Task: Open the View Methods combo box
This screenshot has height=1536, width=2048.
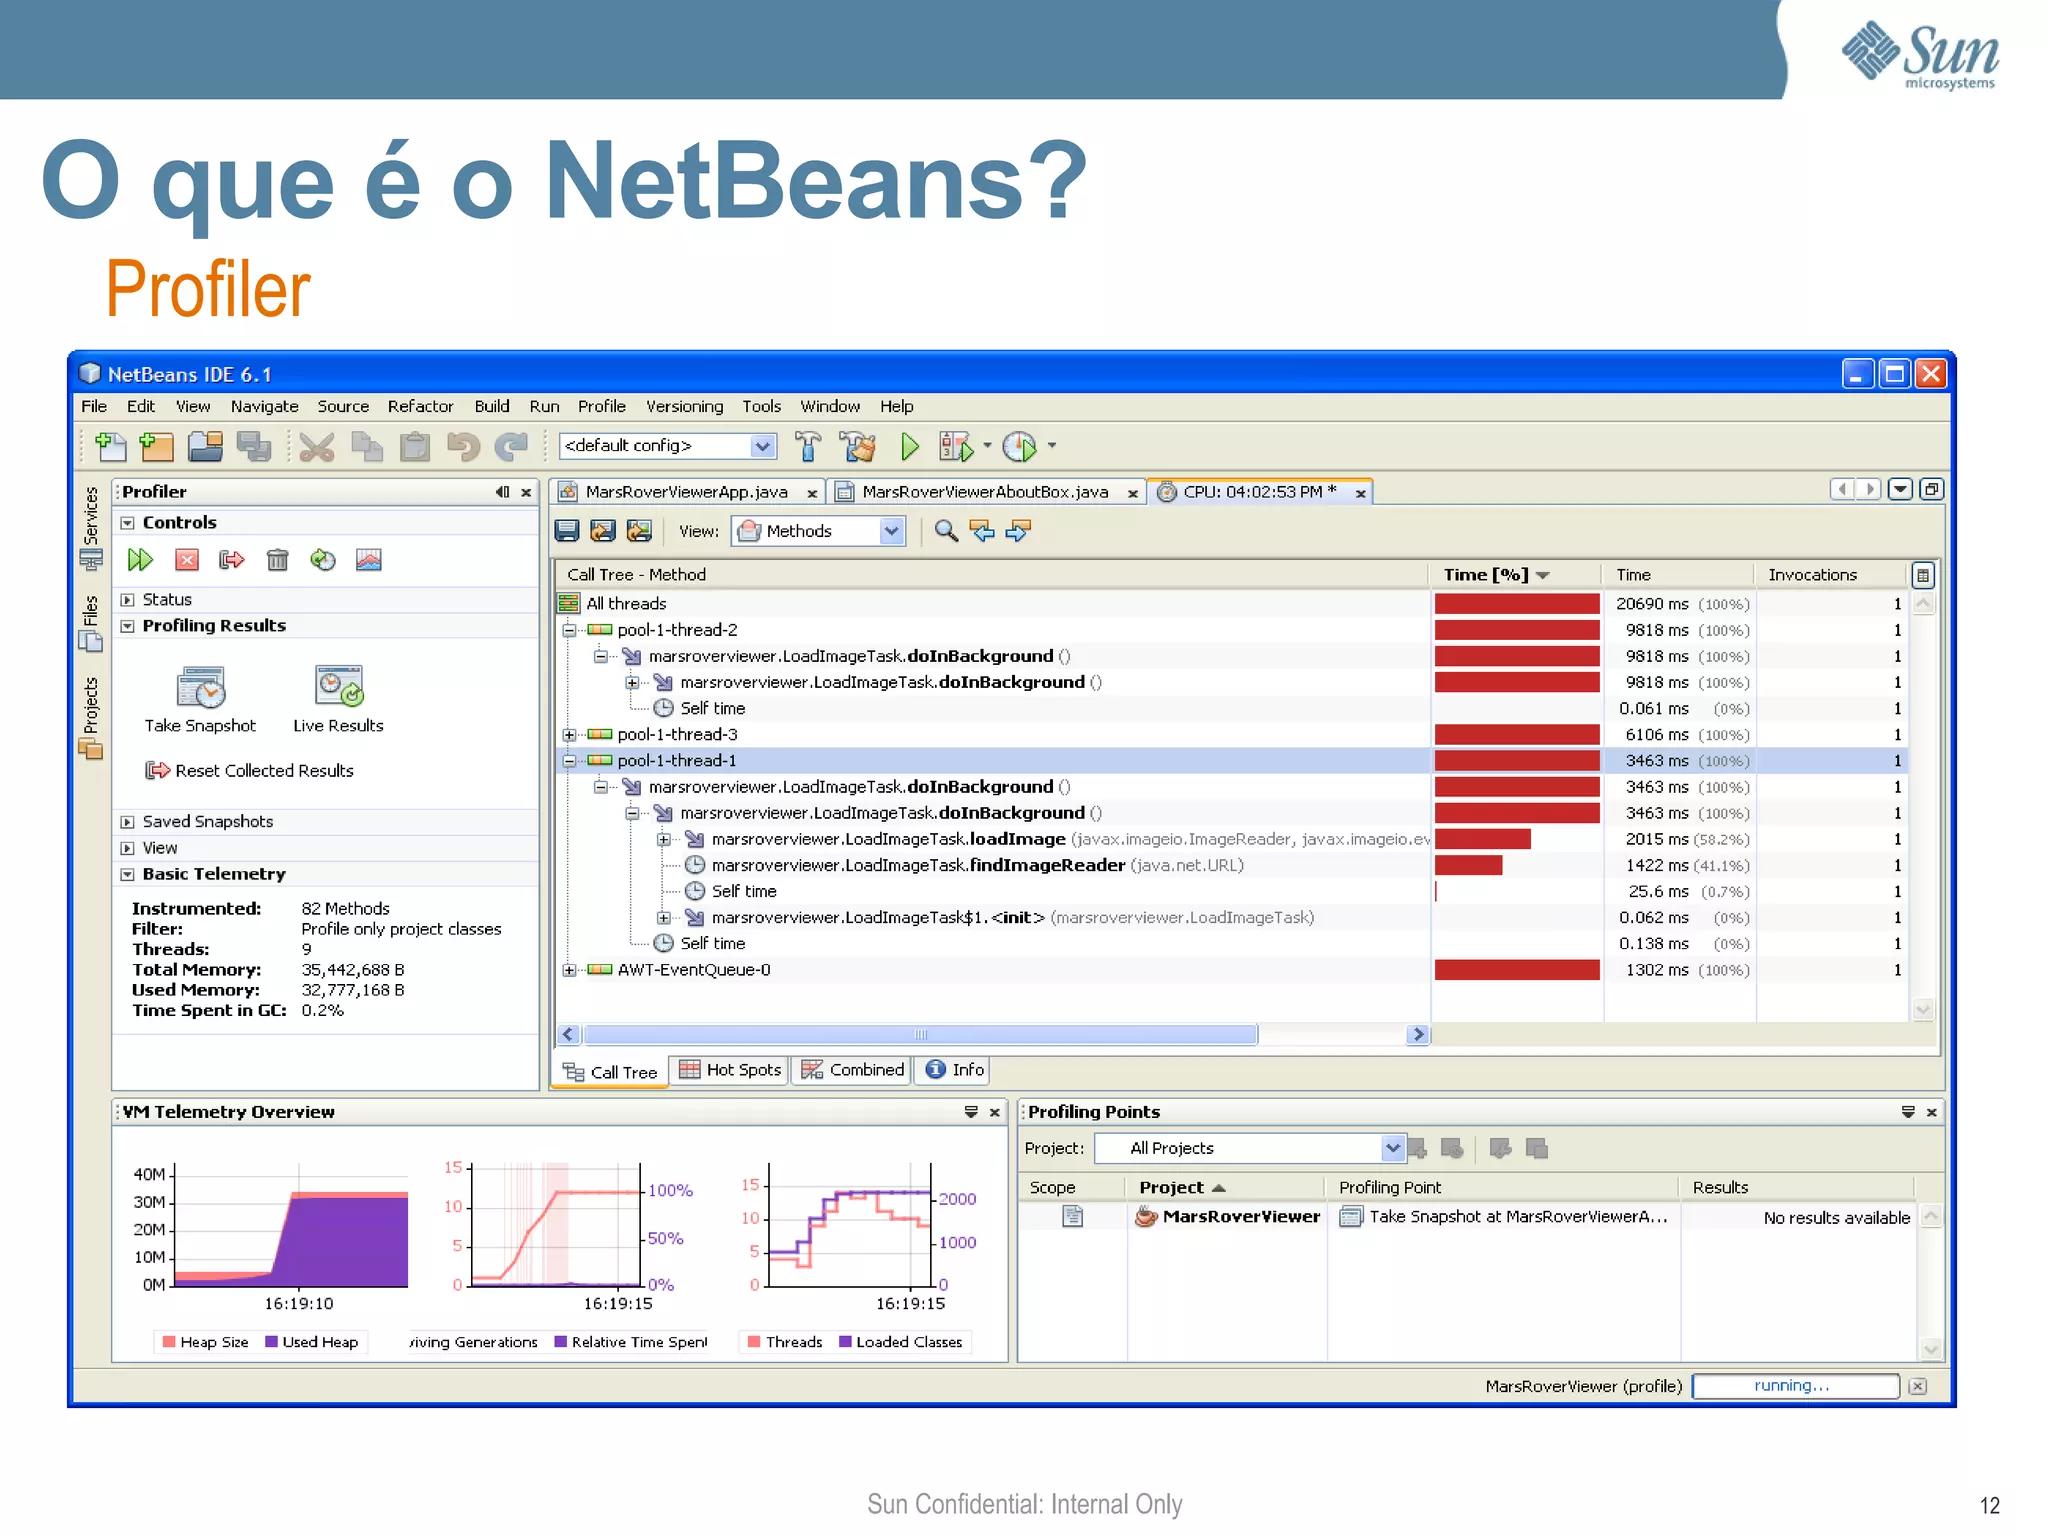Action: click(818, 531)
